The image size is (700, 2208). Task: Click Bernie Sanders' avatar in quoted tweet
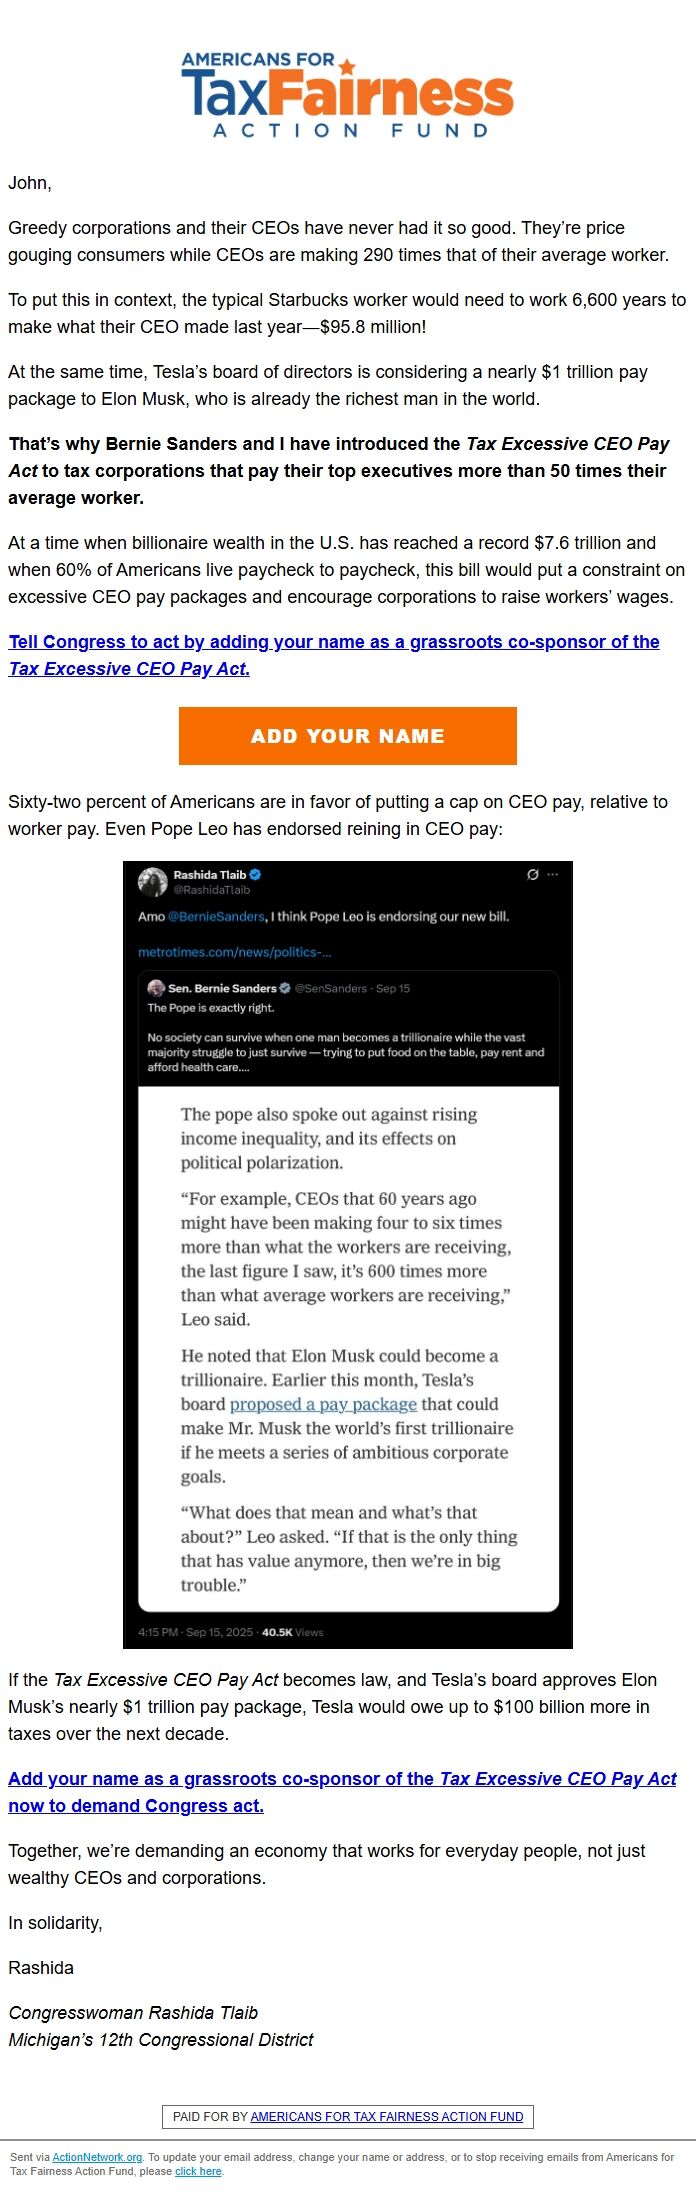(156, 988)
